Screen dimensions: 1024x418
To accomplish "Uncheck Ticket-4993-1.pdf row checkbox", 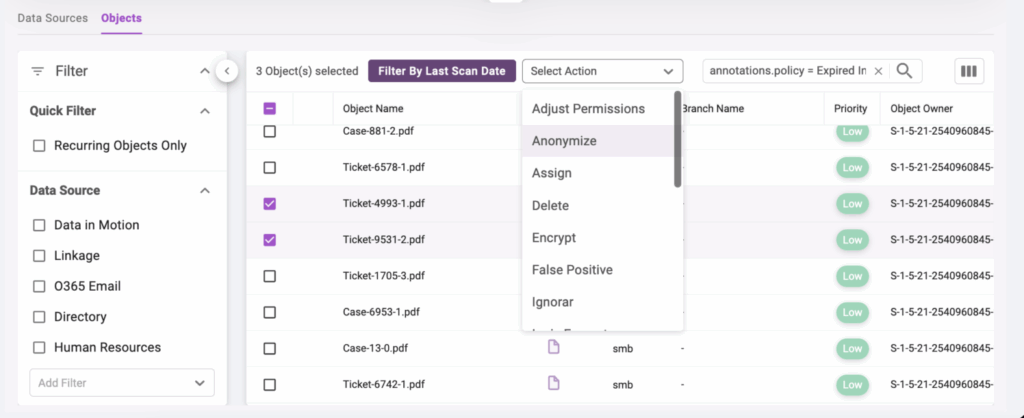I will click(x=269, y=204).
